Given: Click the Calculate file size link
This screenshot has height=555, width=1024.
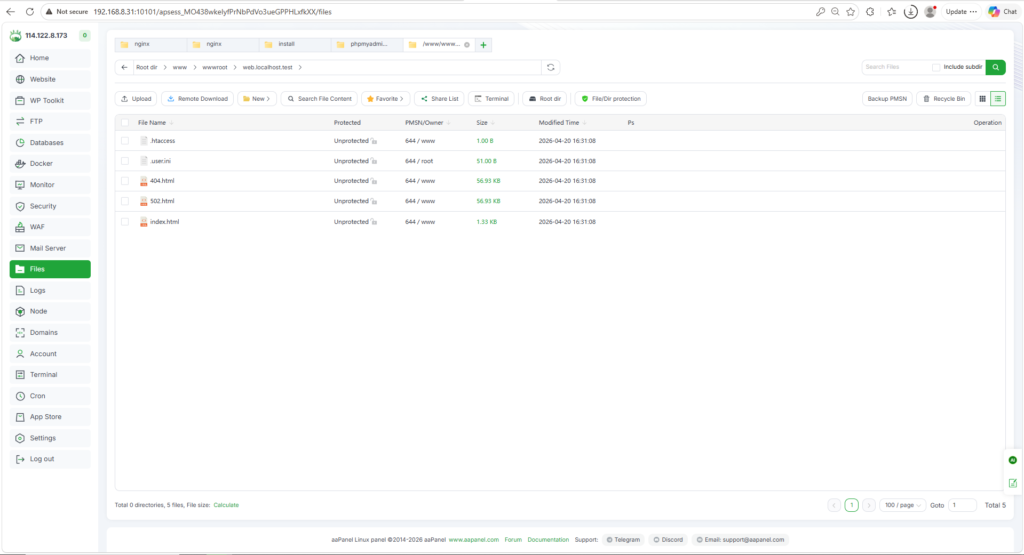Looking at the screenshot, I should pos(226,505).
